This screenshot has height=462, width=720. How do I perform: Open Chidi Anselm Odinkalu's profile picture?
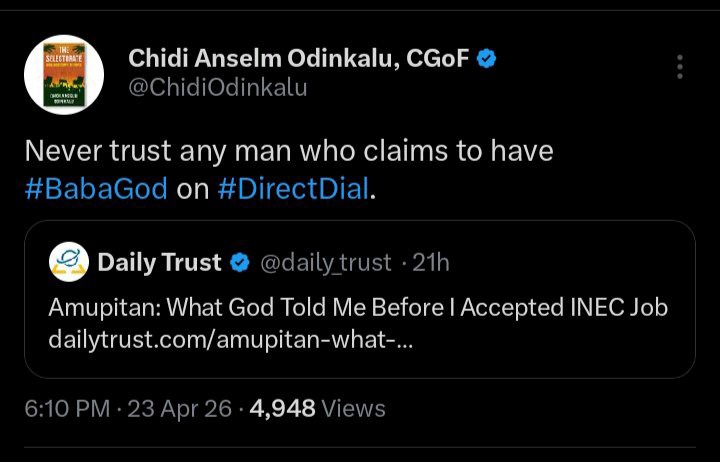point(62,73)
